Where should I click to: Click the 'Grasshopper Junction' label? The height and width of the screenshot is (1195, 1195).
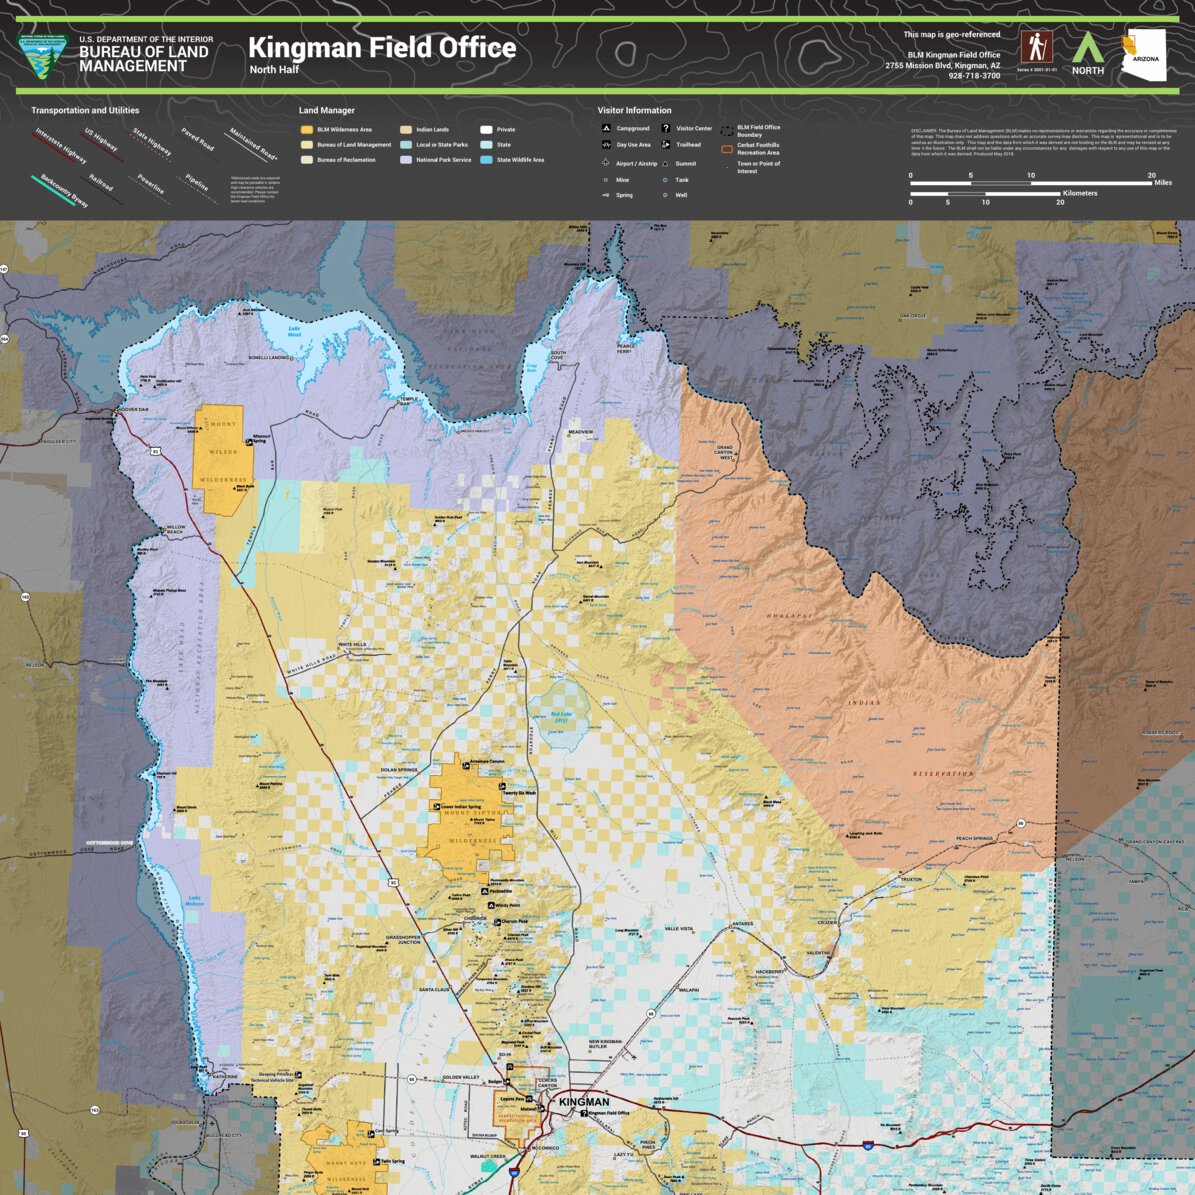[x=403, y=940]
